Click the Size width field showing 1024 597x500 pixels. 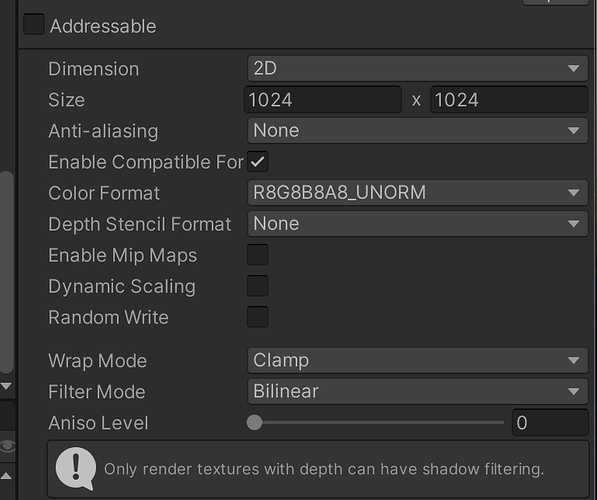click(323, 100)
